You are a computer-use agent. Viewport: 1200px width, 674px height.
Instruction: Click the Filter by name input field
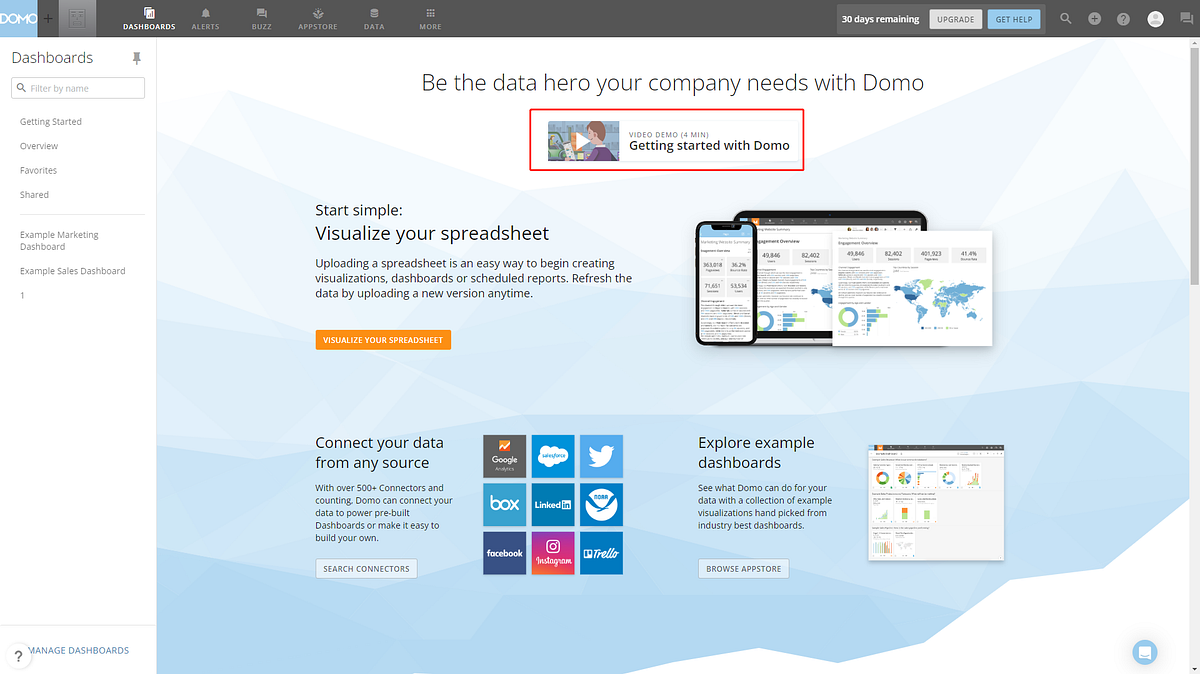(77, 87)
